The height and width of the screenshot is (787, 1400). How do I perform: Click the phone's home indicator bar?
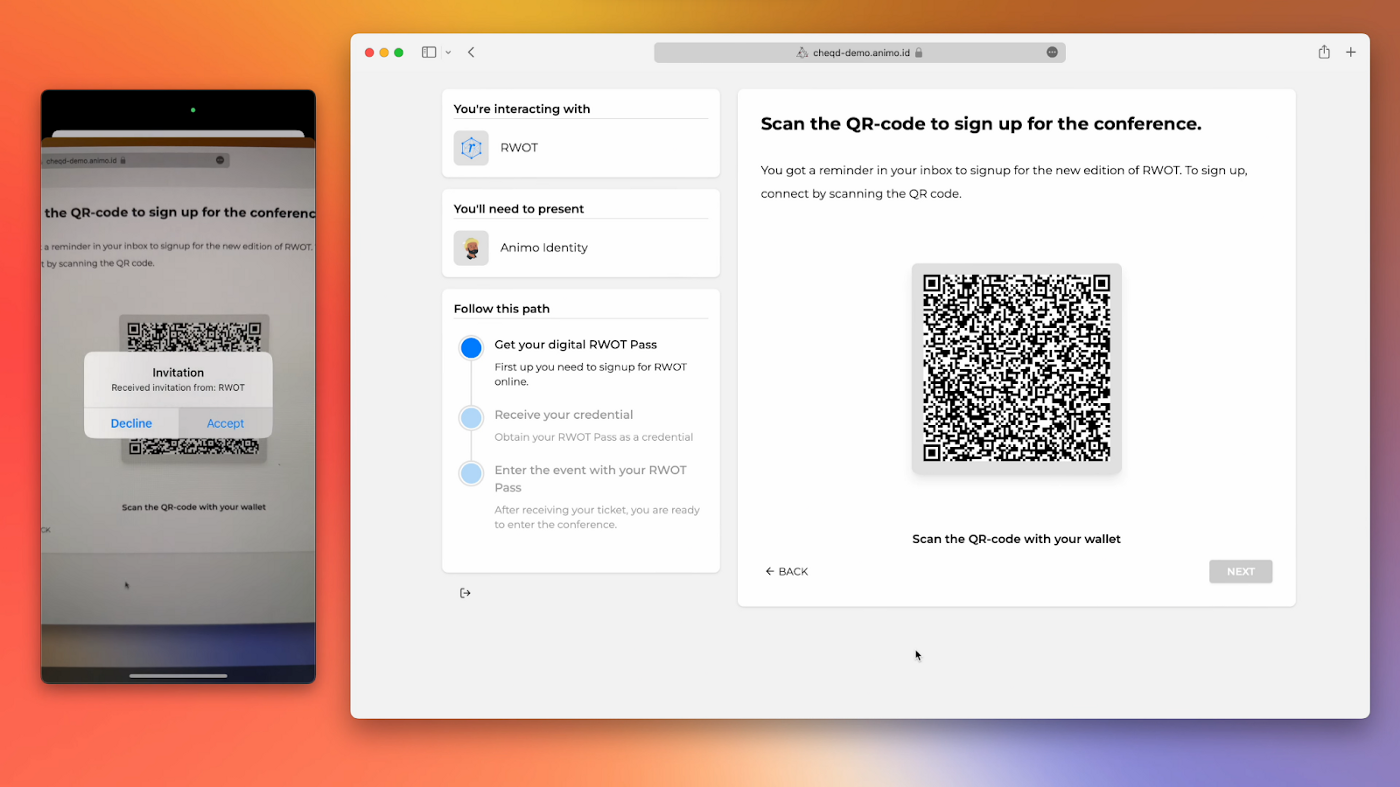(x=178, y=676)
